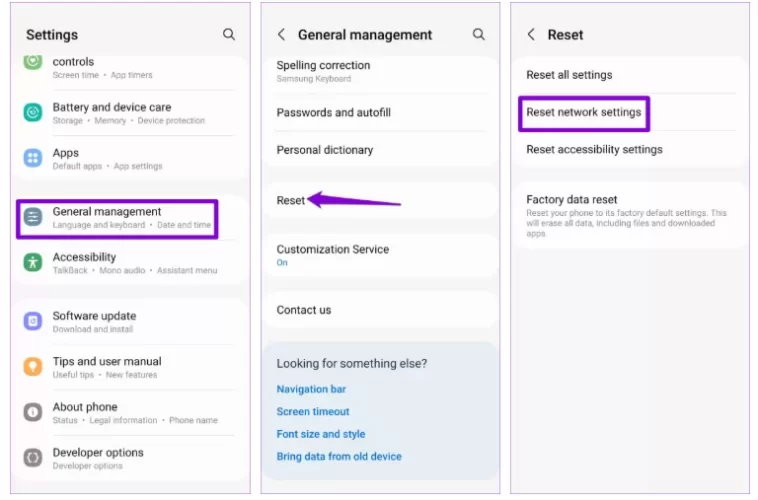Tap the Tips and user manual icon
Viewport: 758px width, 500px height.
pyautogui.click(x=33, y=366)
